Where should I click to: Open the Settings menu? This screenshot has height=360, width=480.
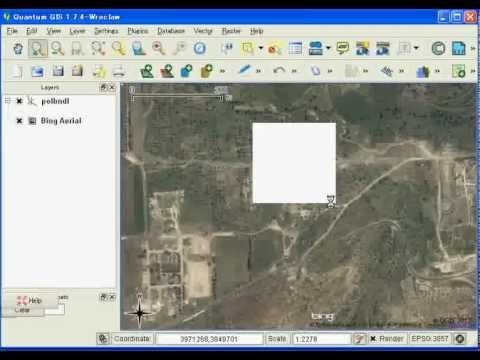[106, 31]
